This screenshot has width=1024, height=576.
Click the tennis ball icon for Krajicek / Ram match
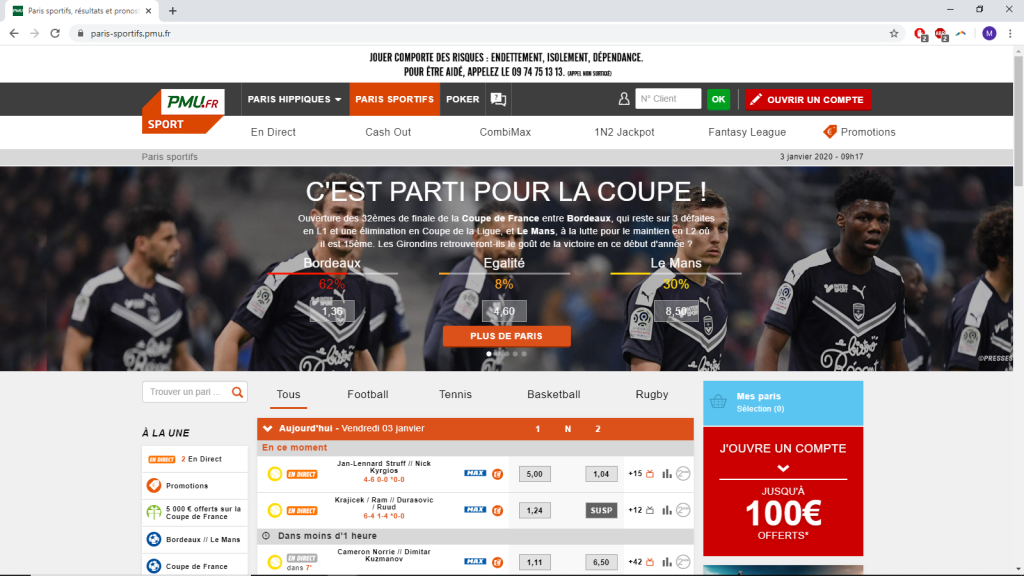click(275, 511)
